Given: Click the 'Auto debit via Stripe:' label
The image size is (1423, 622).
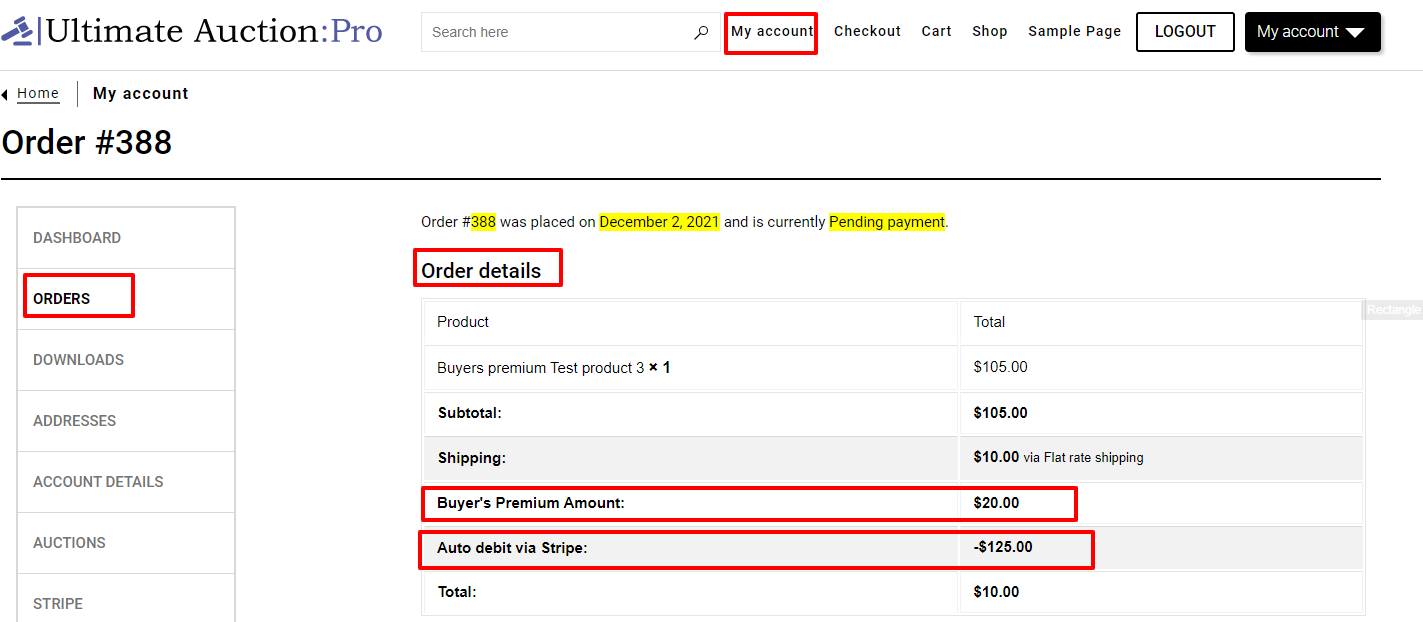Looking at the screenshot, I should pos(512,548).
